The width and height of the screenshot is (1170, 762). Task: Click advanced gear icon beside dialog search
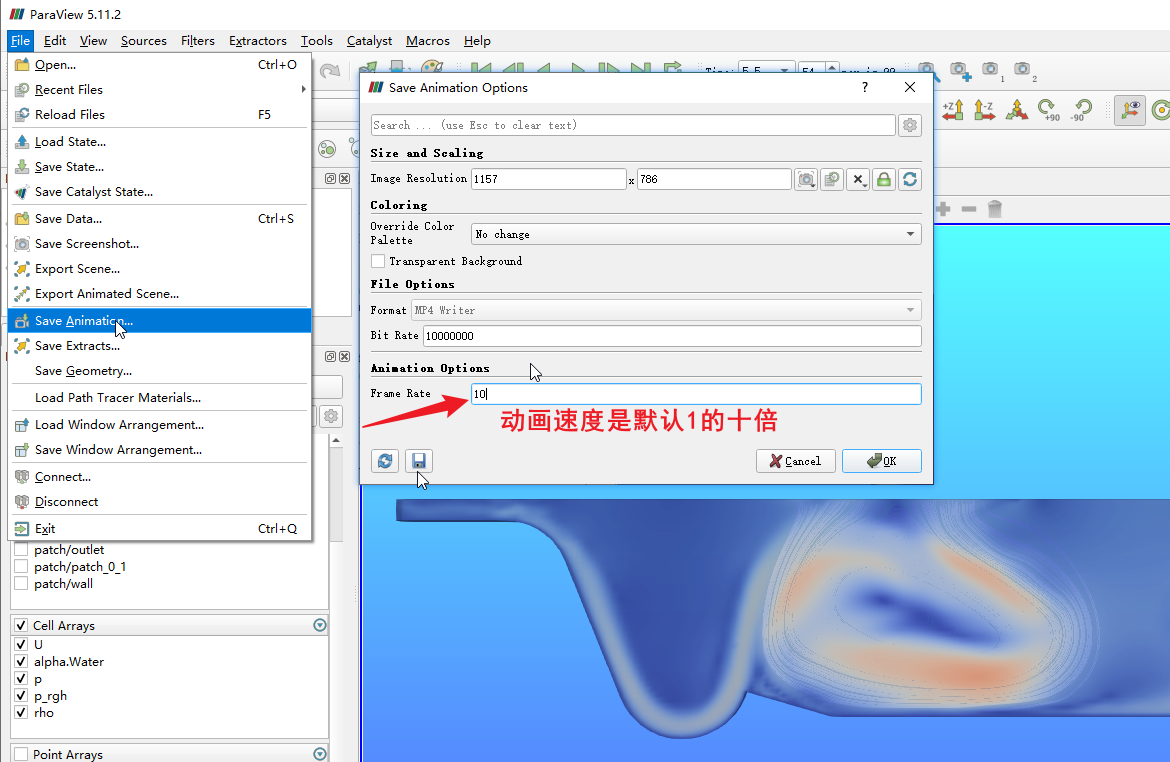910,125
